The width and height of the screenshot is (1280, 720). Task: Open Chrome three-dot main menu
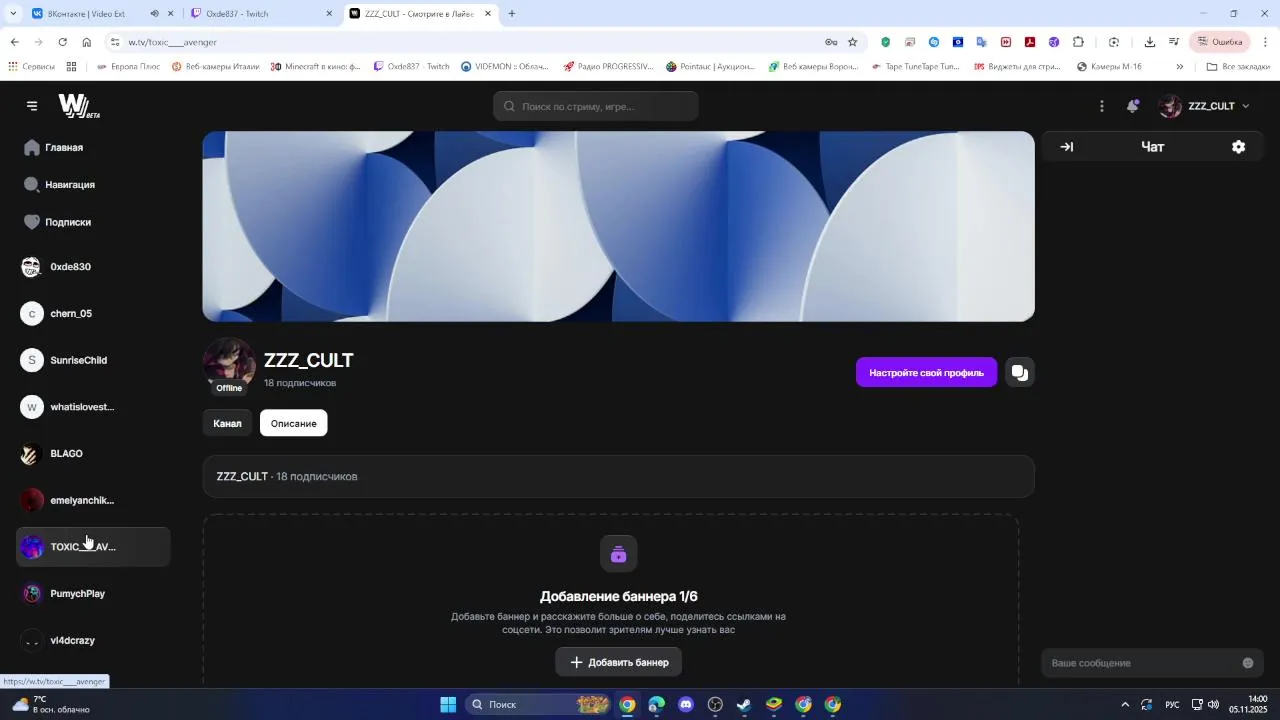(x=1265, y=42)
